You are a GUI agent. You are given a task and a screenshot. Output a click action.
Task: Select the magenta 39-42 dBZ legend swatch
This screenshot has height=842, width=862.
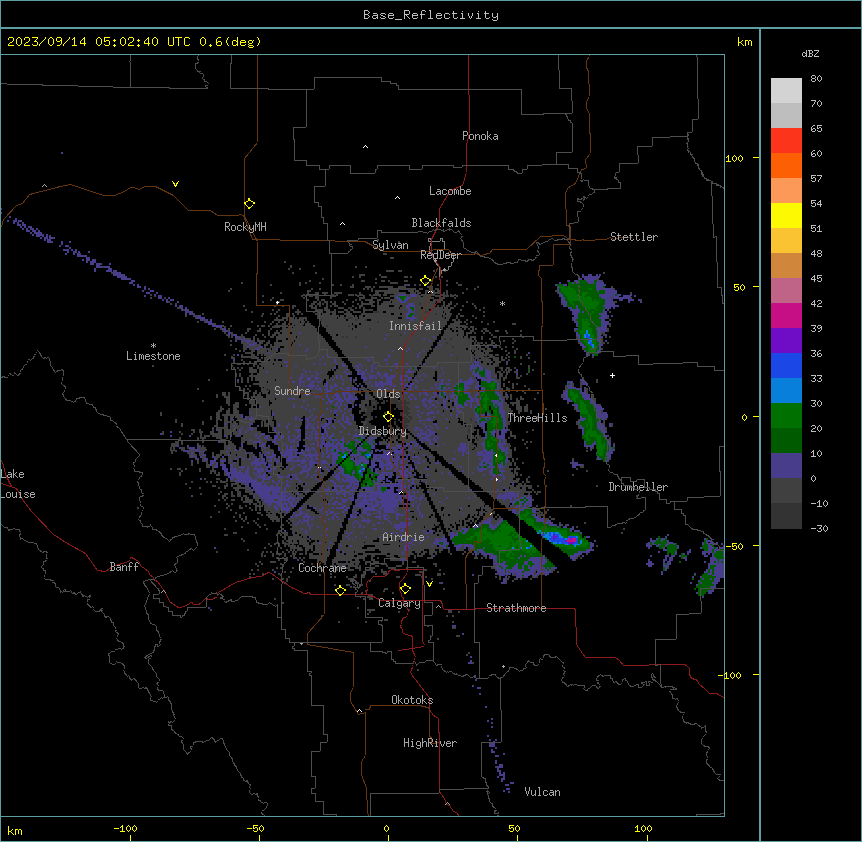pos(786,316)
